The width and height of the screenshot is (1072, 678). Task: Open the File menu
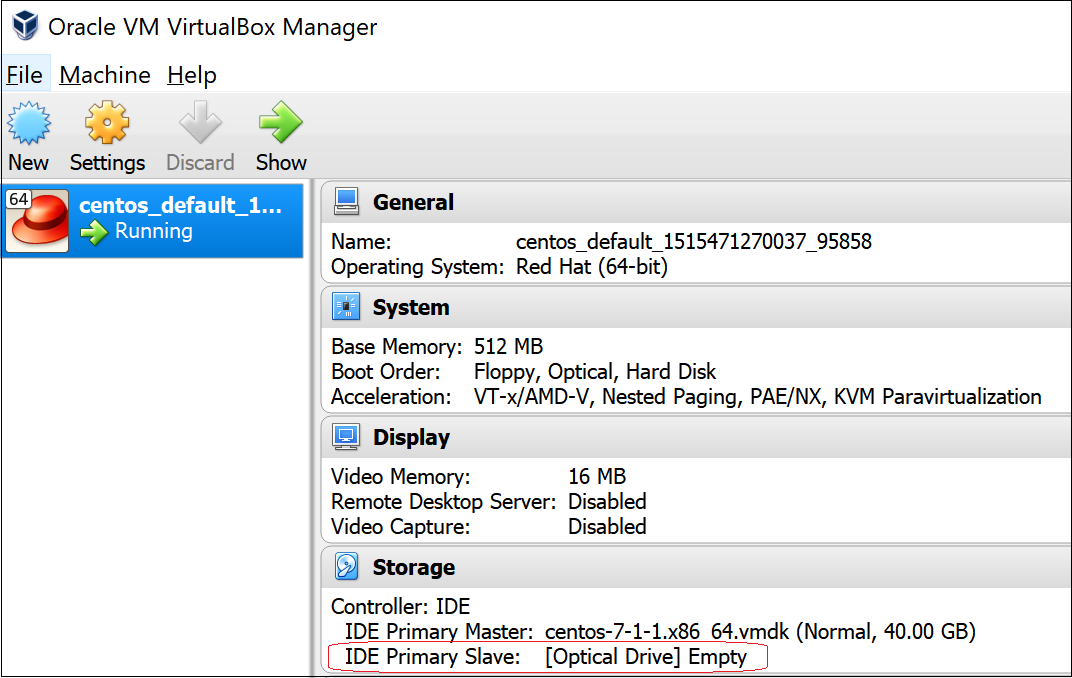(x=26, y=74)
